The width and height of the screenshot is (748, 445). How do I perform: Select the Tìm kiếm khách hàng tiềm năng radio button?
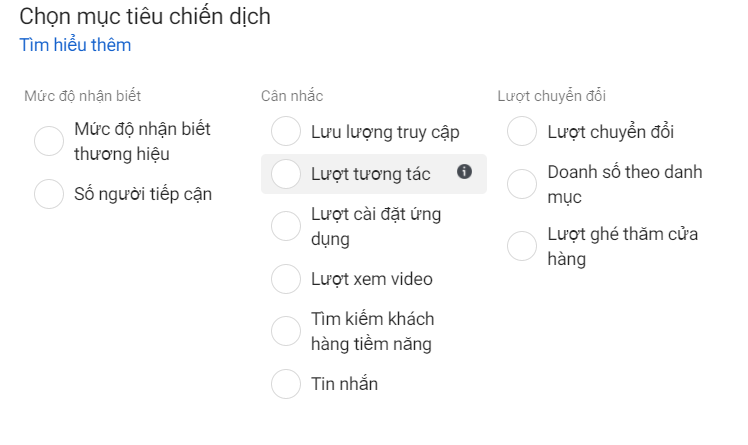point(286,331)
